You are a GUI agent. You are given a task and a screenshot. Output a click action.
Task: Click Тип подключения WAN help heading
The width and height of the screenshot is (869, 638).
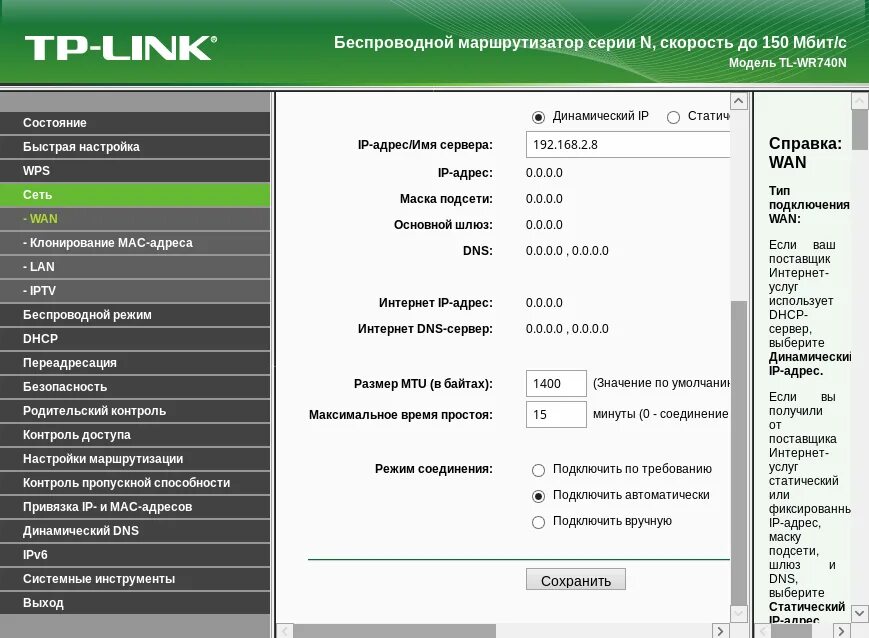(809, 205)
